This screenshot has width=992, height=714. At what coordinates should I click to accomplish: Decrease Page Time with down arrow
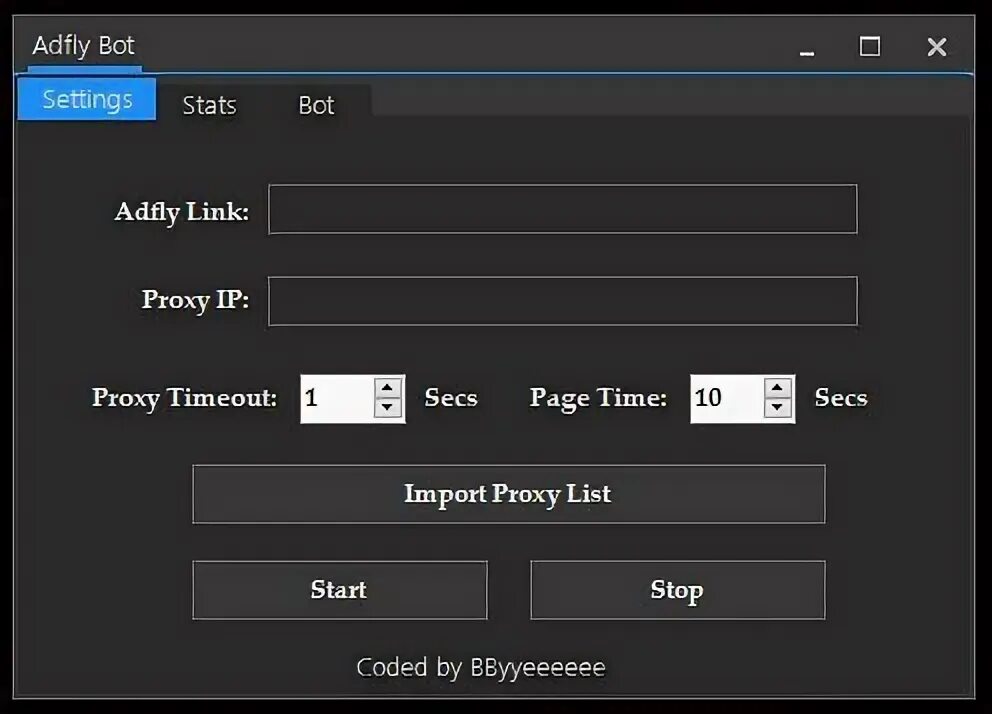[x=778, y=408]
